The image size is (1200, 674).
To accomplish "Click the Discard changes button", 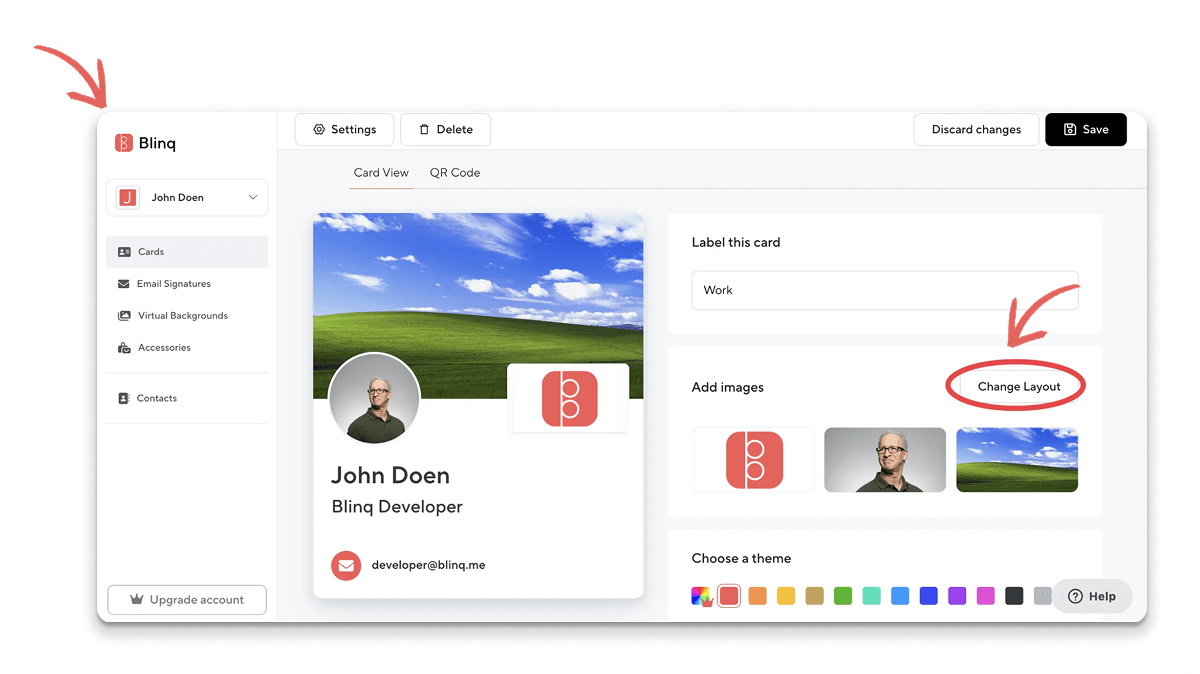I will [x=976, y=129].
